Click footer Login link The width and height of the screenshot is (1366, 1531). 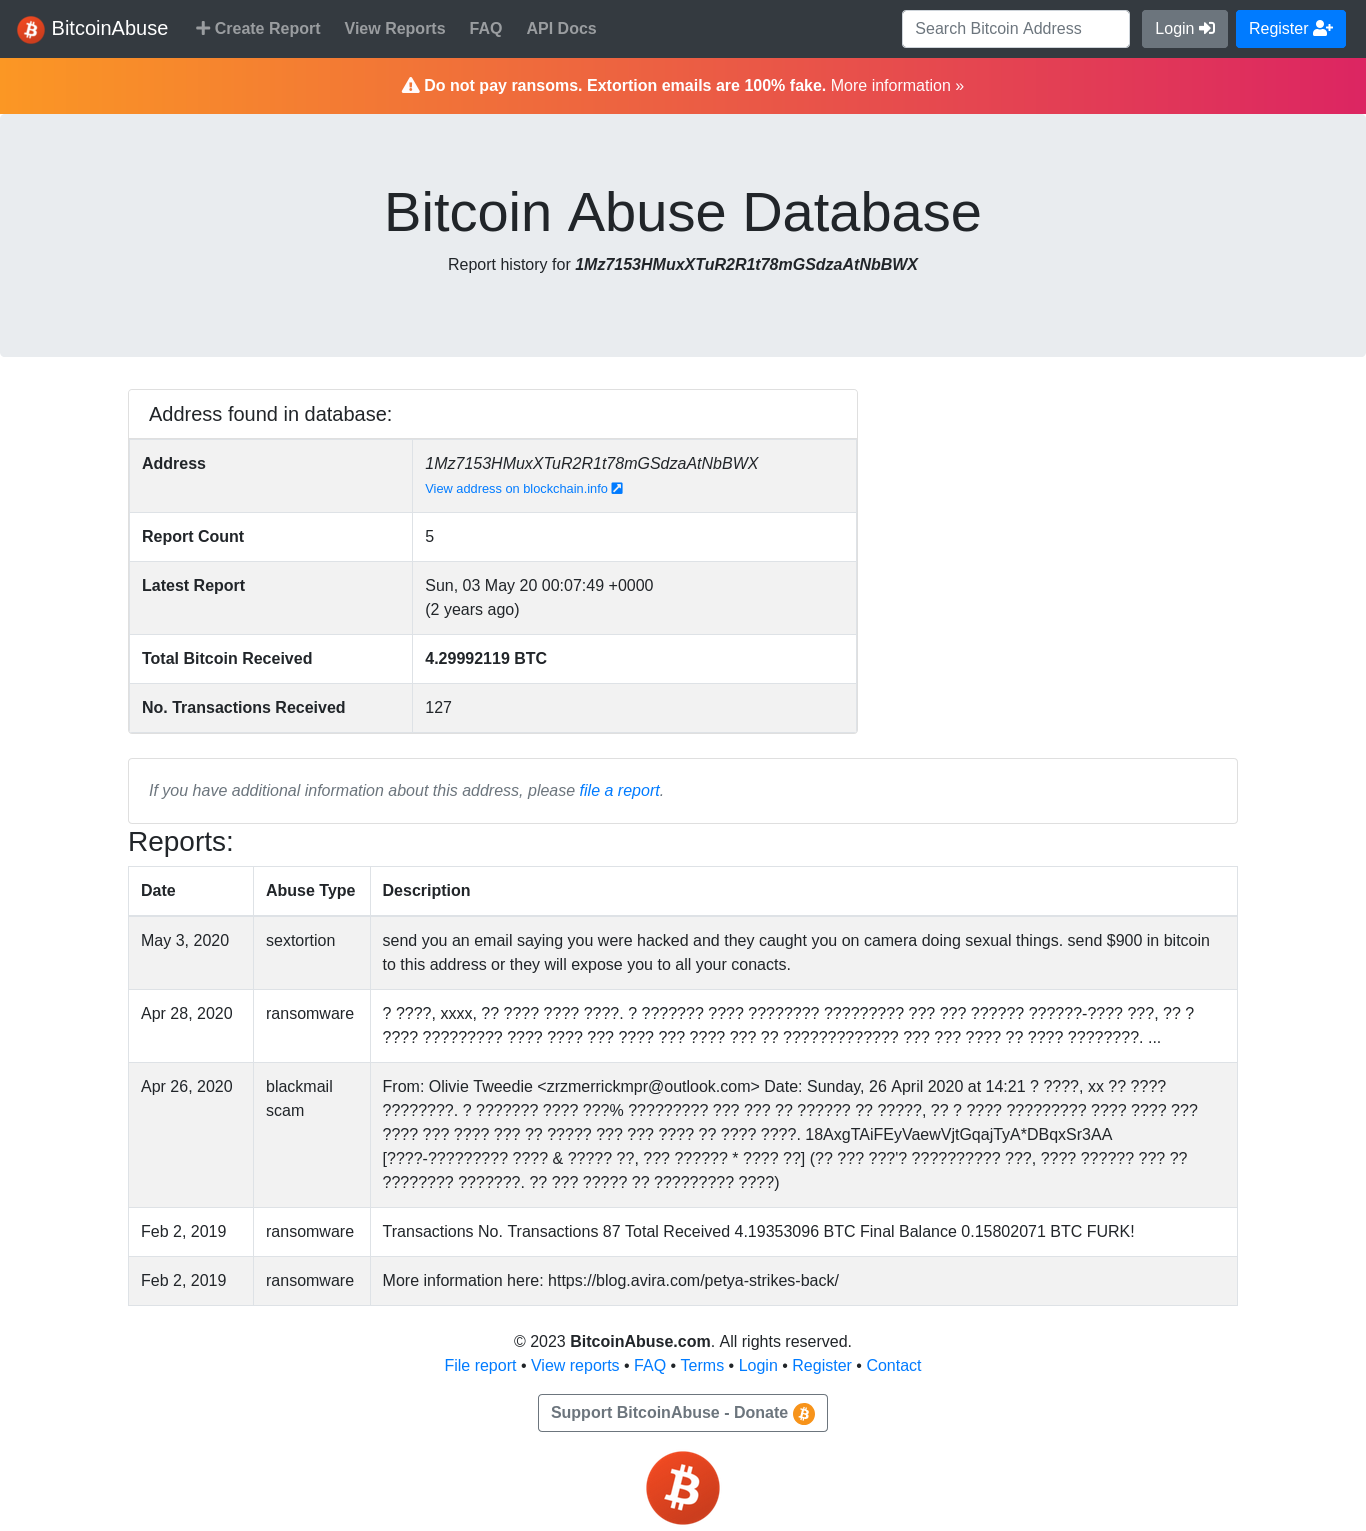click(x=758, y=1366)
